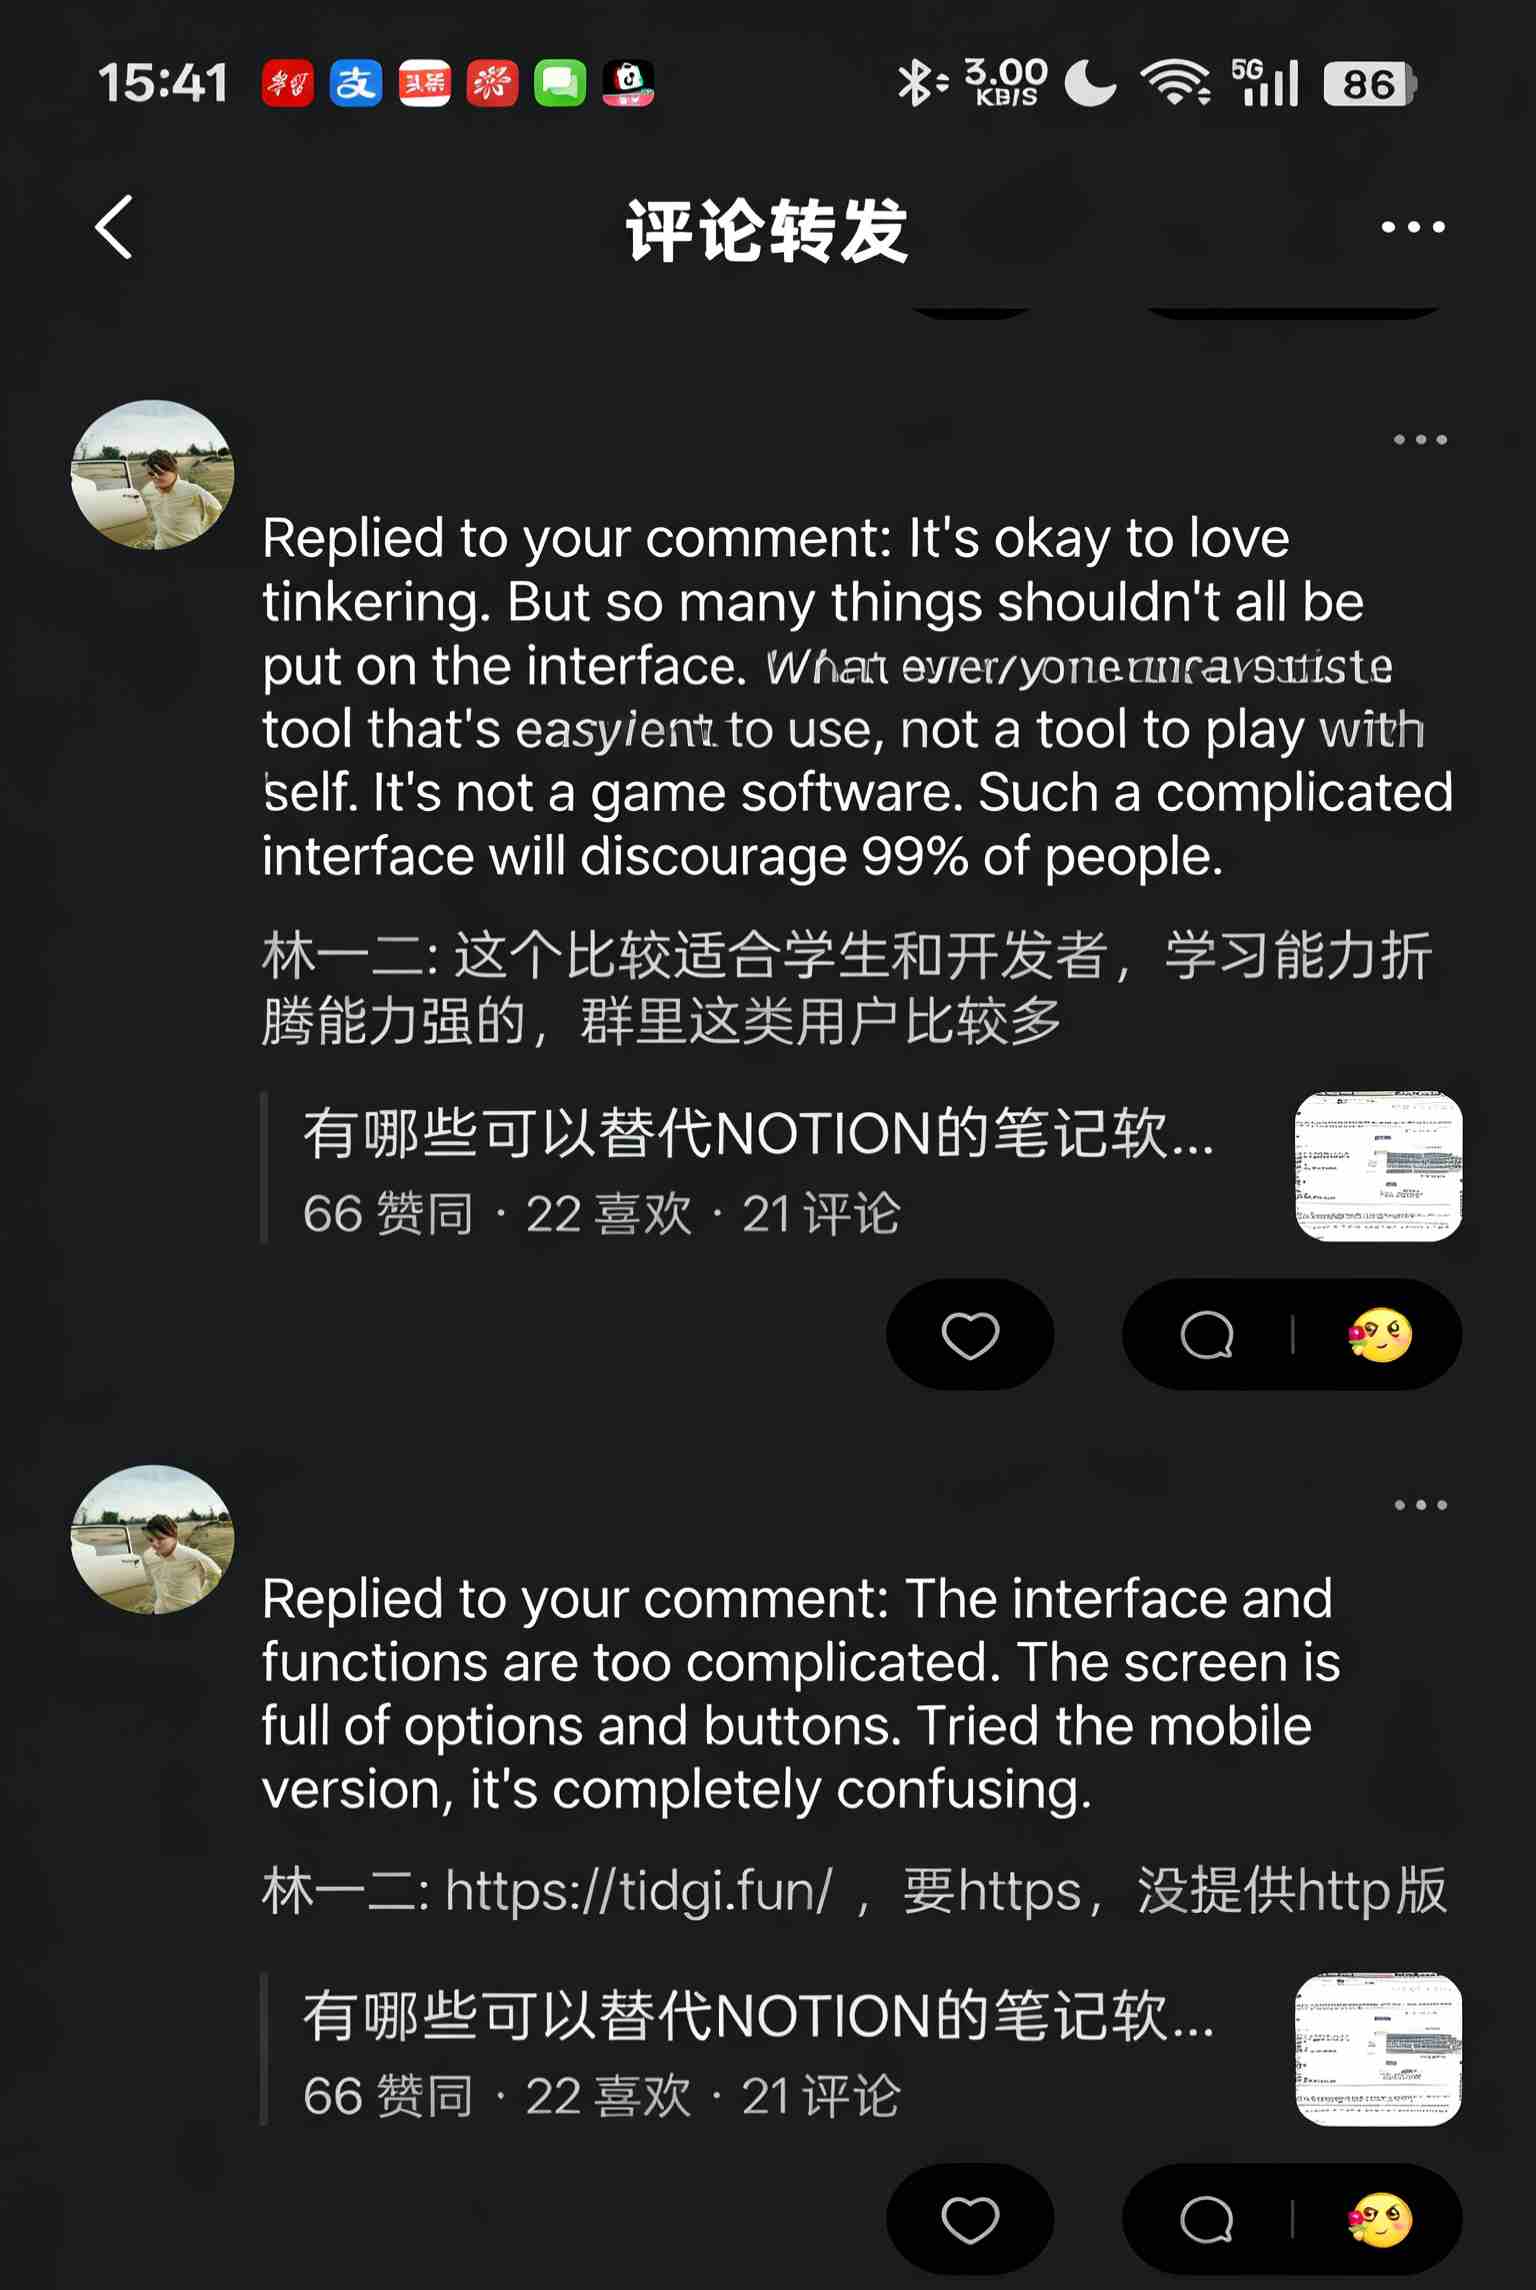Send the rose emoji reaction on first reply
1536x2290 pixels.
pos(1380,1335)
